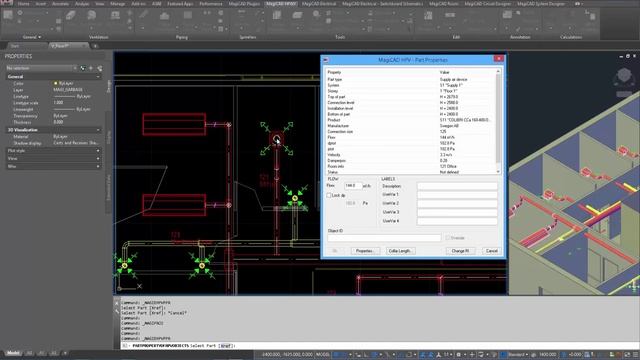This screenshot has width=640, height=360.
Task: Open the Extended Data side tab
Action: (x=109, y=187)
